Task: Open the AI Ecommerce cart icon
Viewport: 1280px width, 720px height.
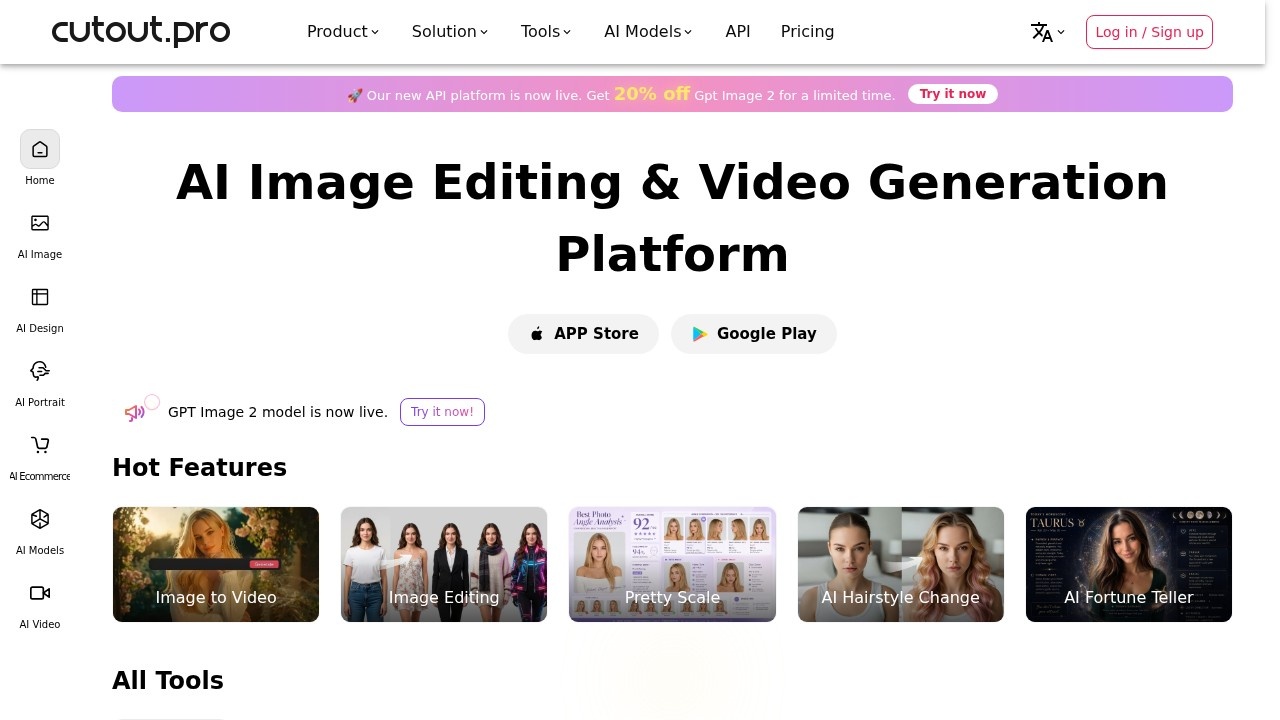Action: 40,445
